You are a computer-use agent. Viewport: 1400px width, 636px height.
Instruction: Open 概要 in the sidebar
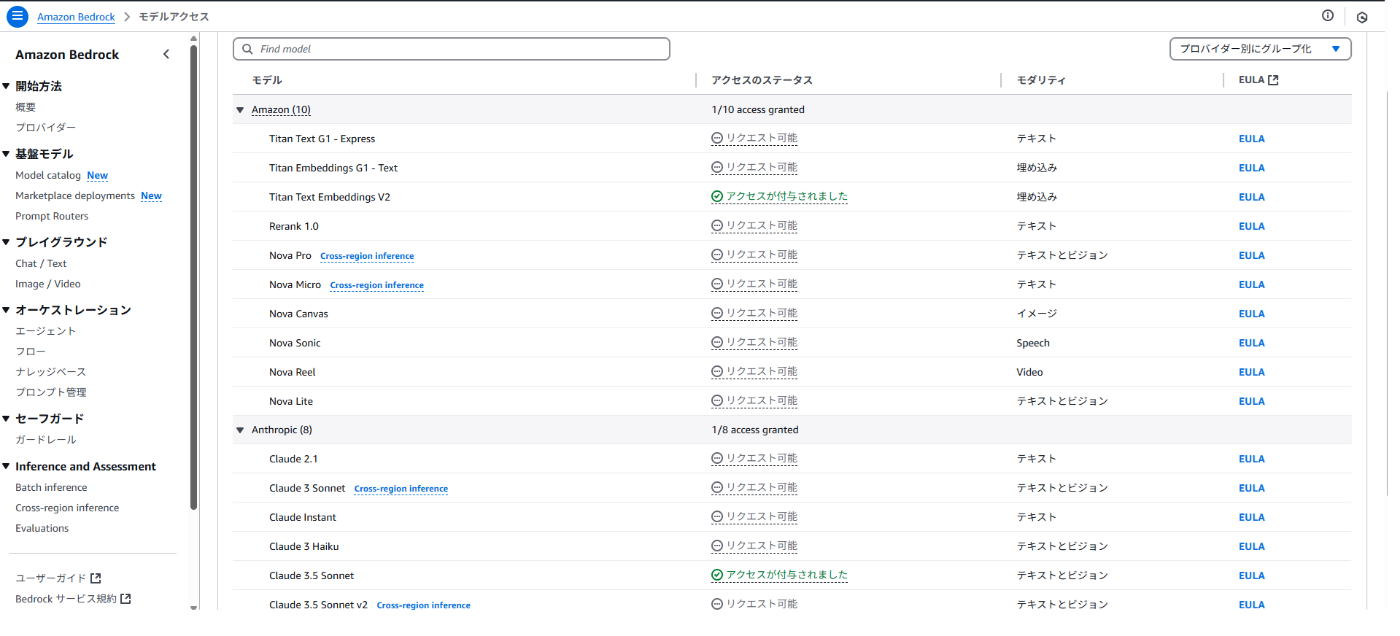tap(26, 107)
